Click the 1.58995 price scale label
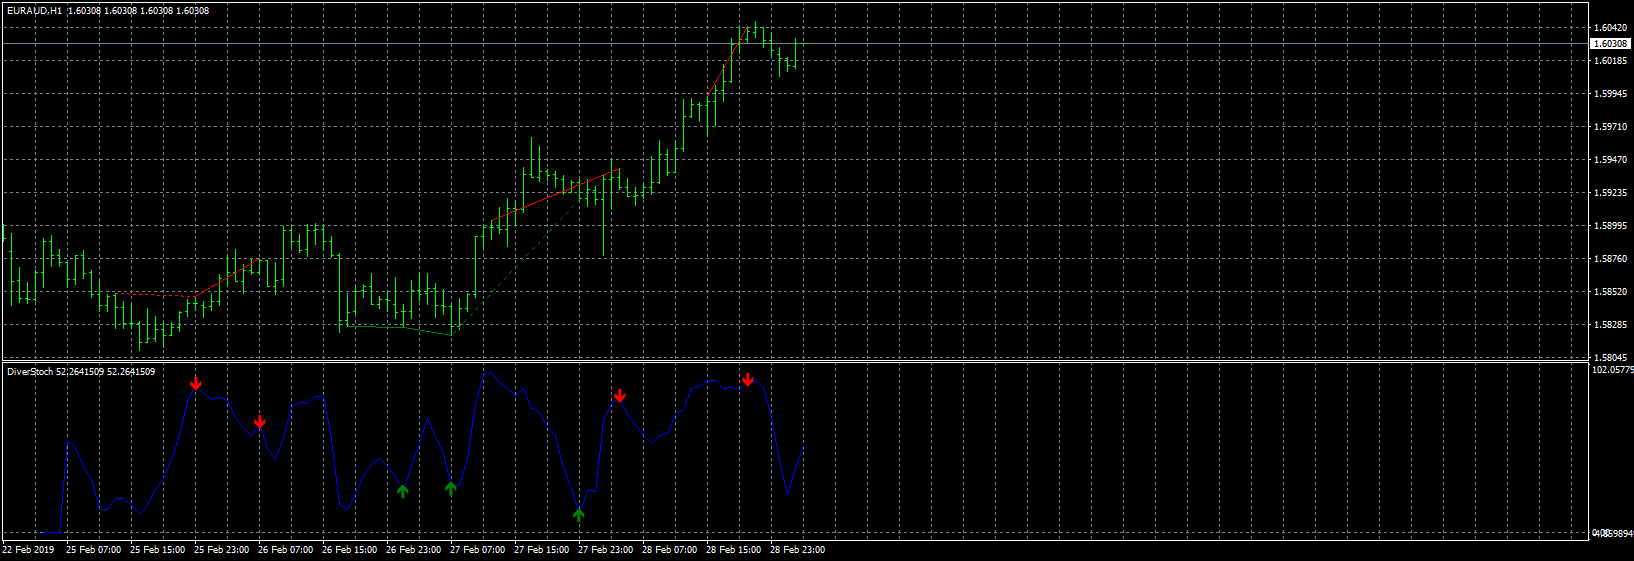1634x561 pixels. coord(1610,226)
